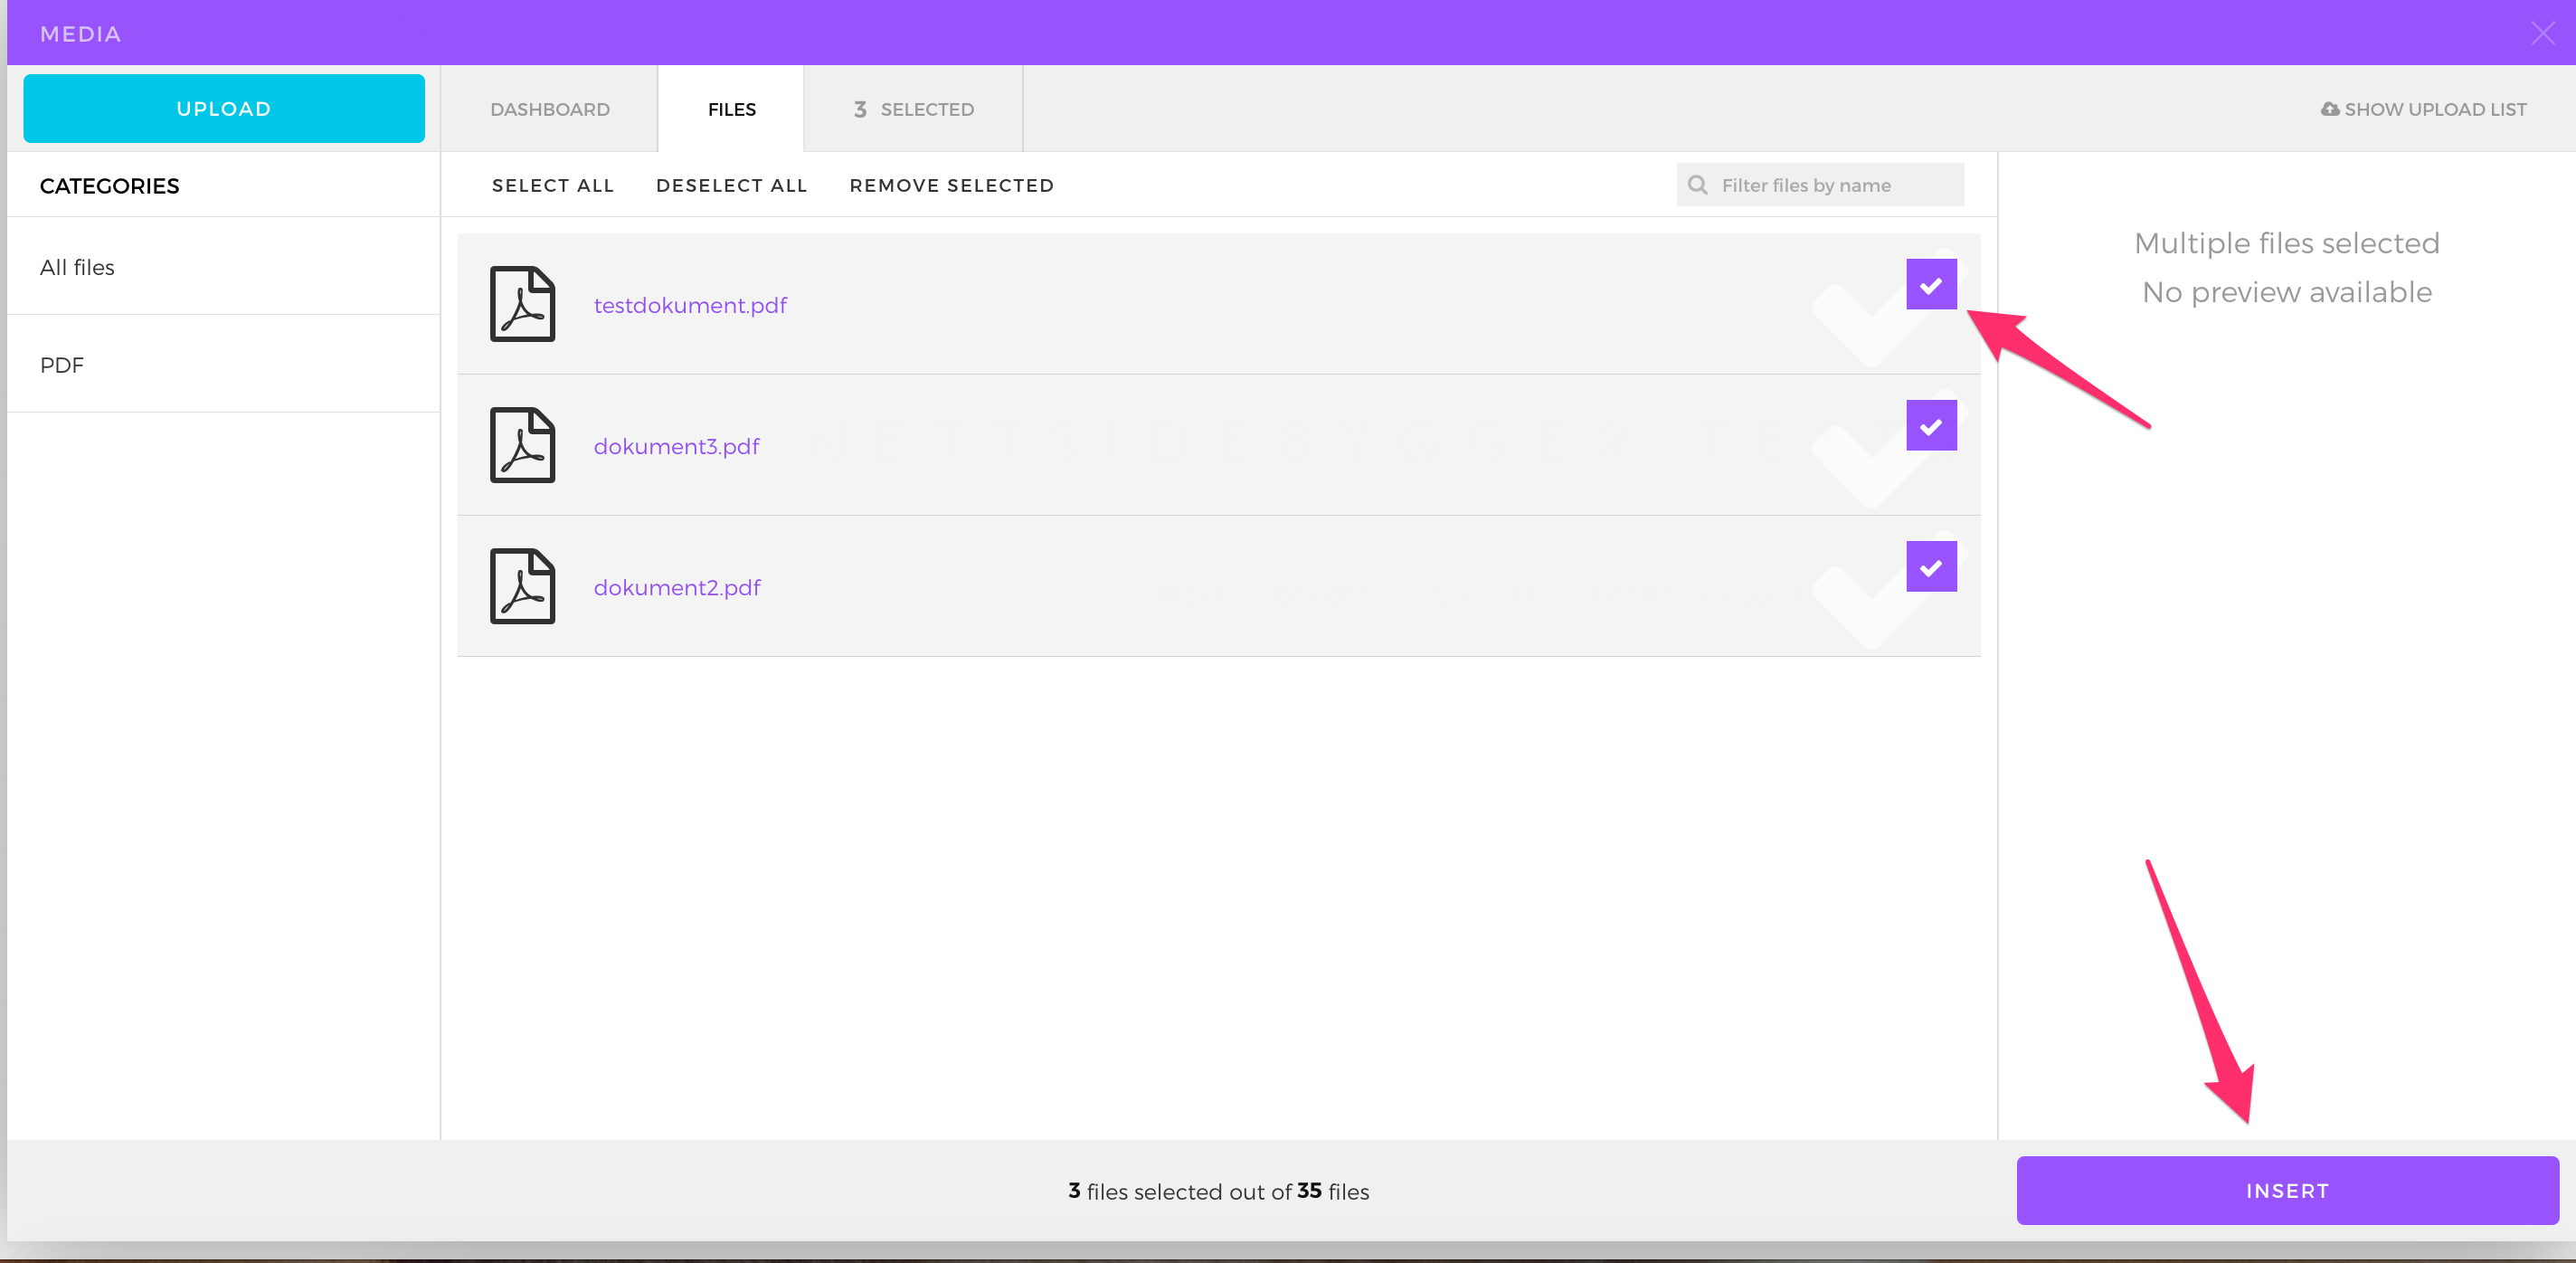Click the cloud upload icon near Show Upload List

click(x=2330, y=109)
